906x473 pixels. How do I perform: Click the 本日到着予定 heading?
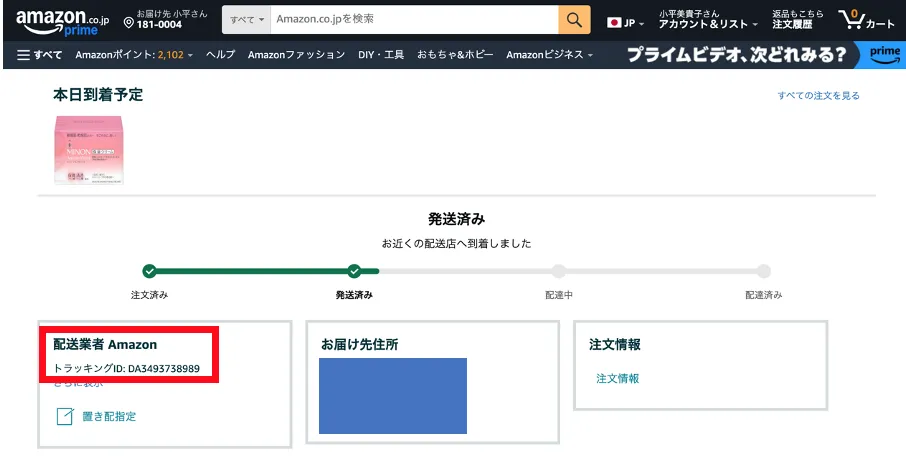tap(98, 95)
